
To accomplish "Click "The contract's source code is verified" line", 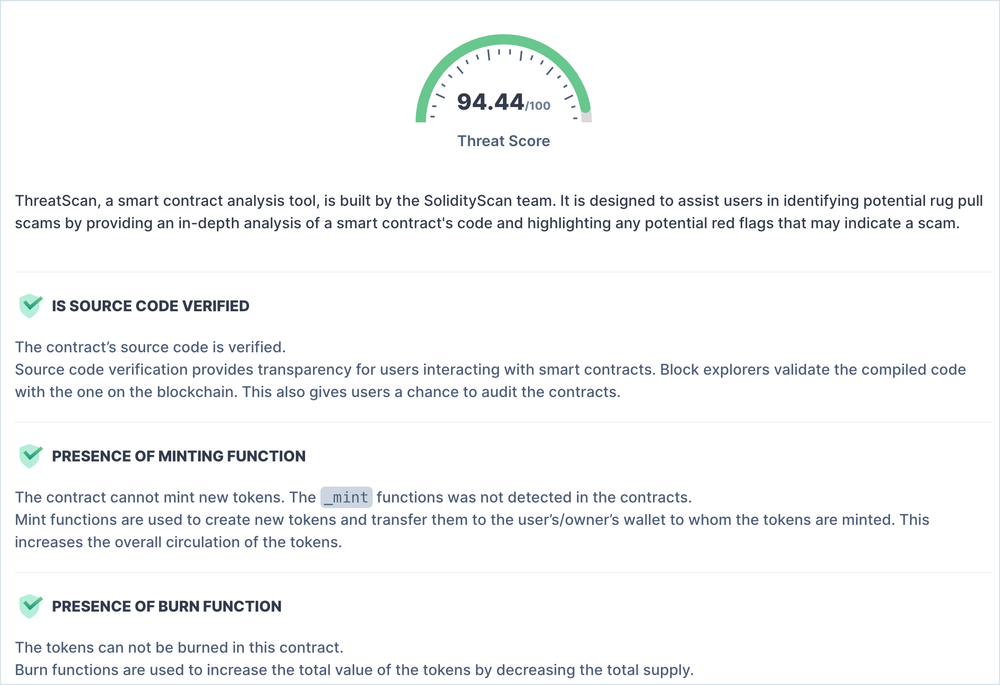I will point(150,347).
